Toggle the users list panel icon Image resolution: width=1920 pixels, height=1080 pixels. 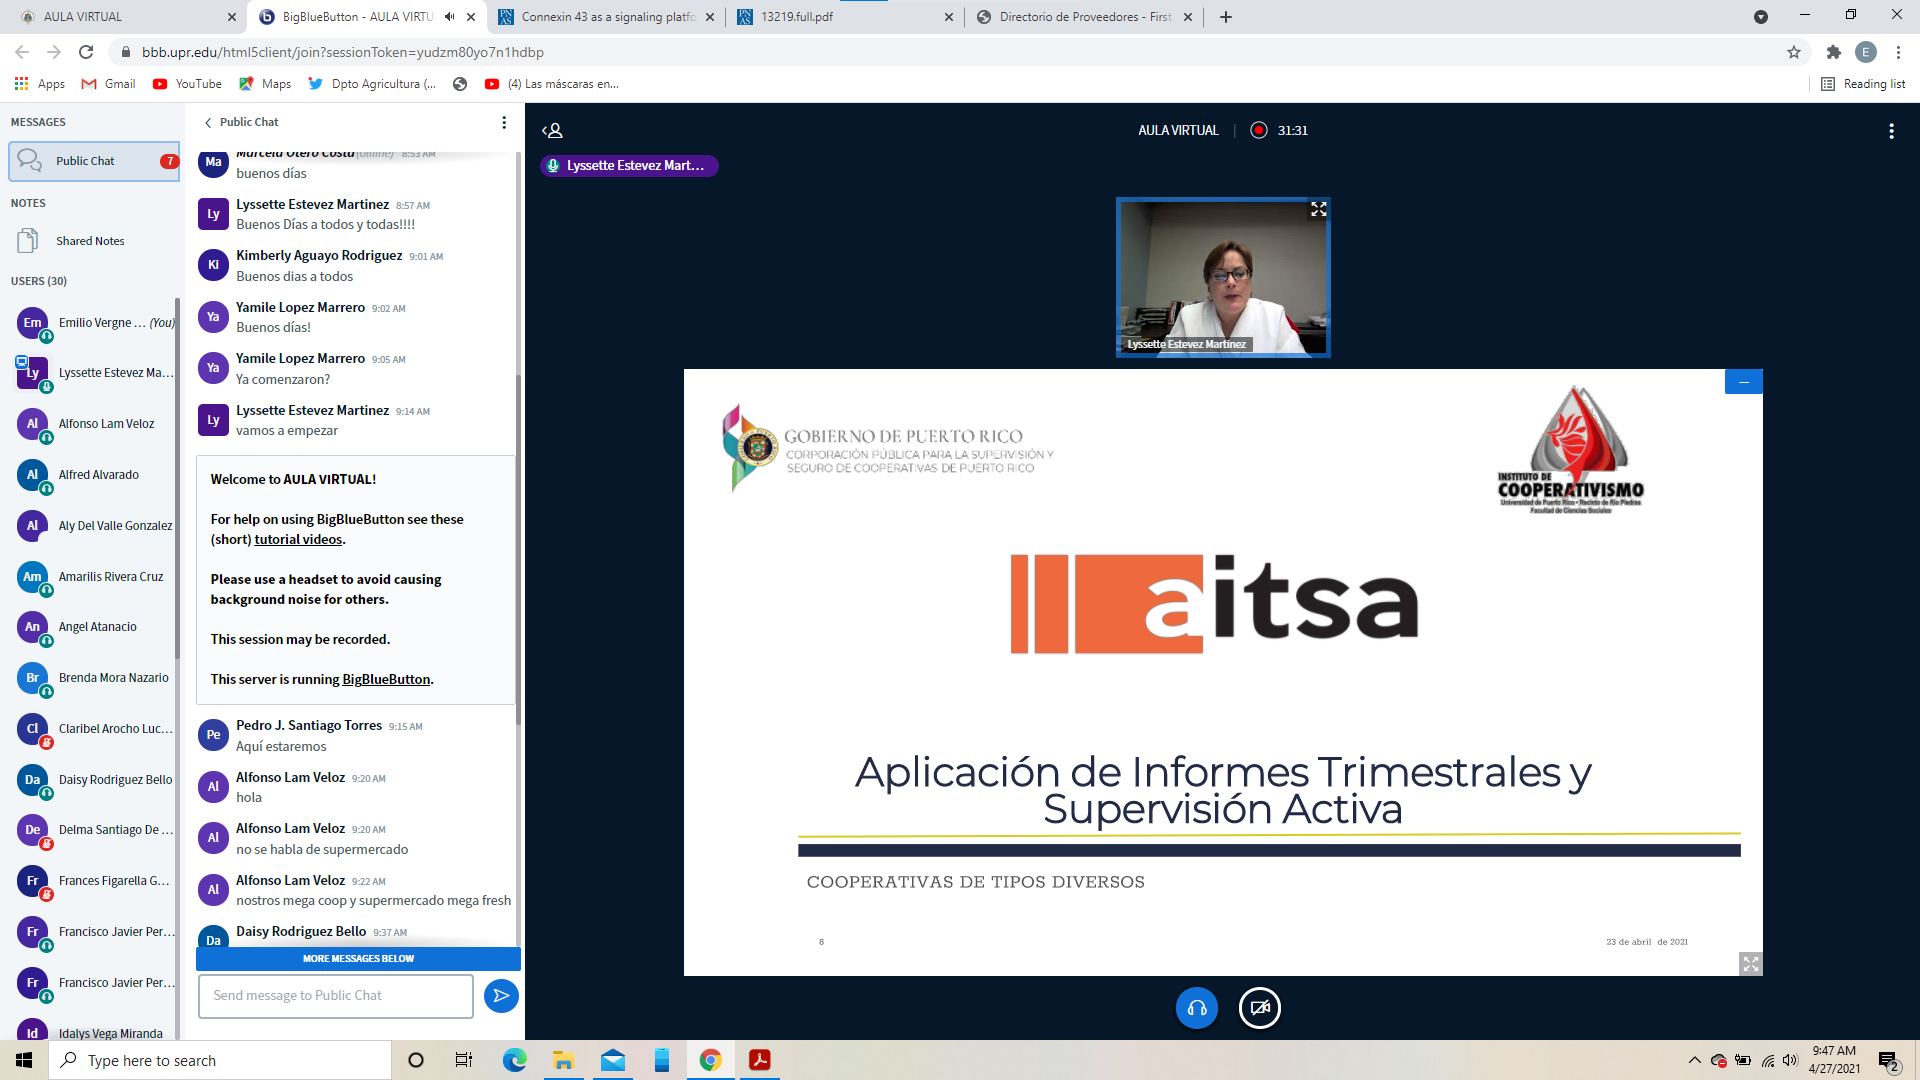(553, 131)
